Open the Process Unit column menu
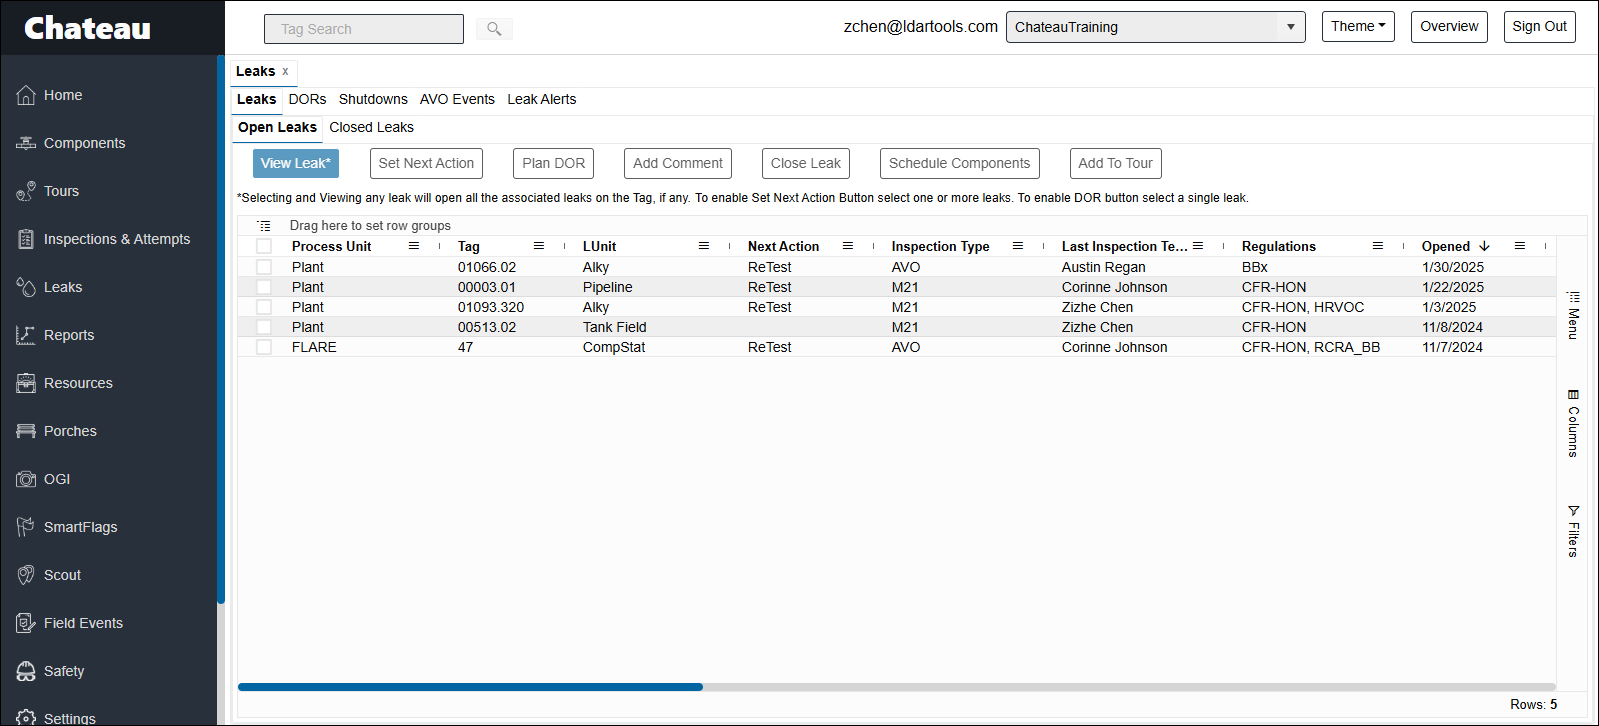This screenshot has height=726, width=1599. click(414, 246)
